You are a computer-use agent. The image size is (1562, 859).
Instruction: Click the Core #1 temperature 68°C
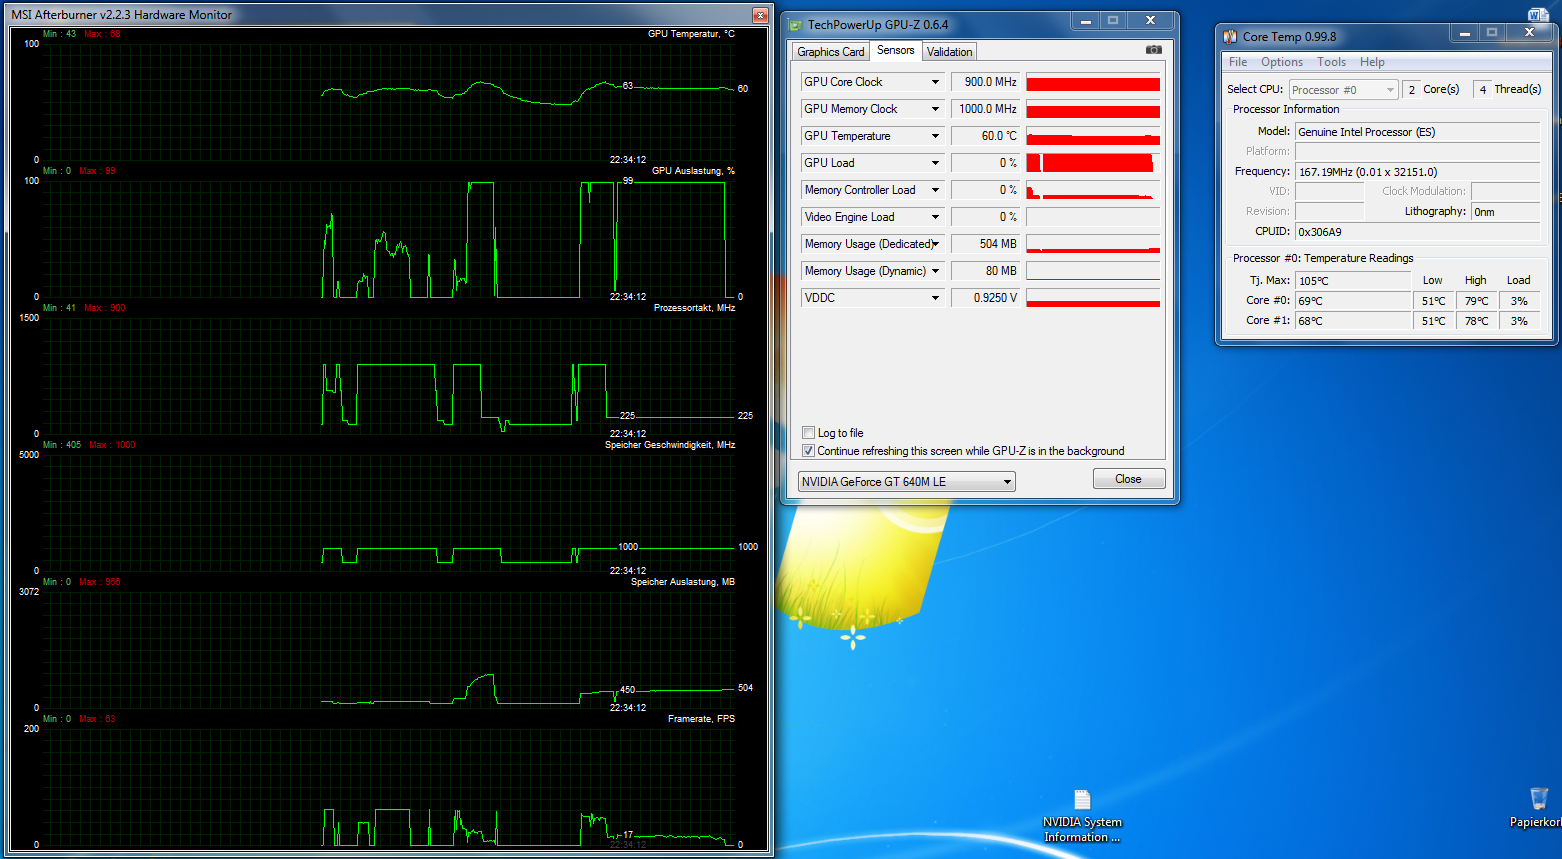1353,321
